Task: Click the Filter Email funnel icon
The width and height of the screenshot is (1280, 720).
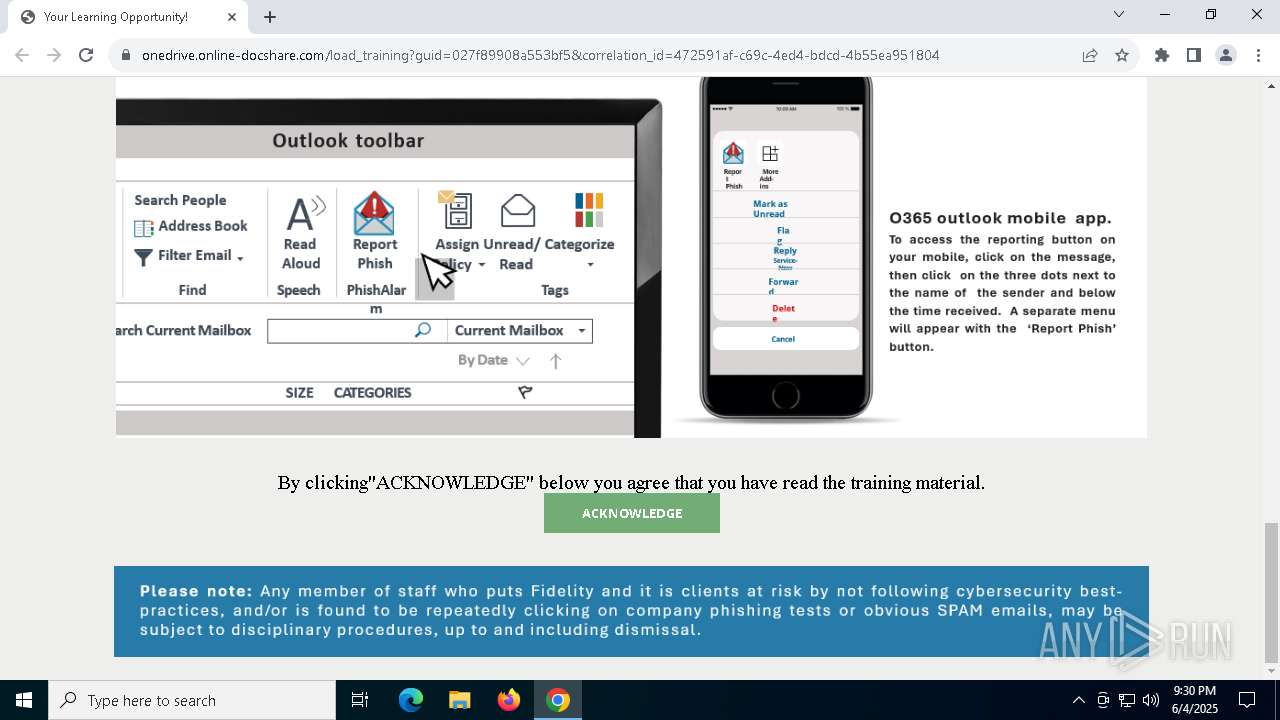Action: click(x=143, y=257)
